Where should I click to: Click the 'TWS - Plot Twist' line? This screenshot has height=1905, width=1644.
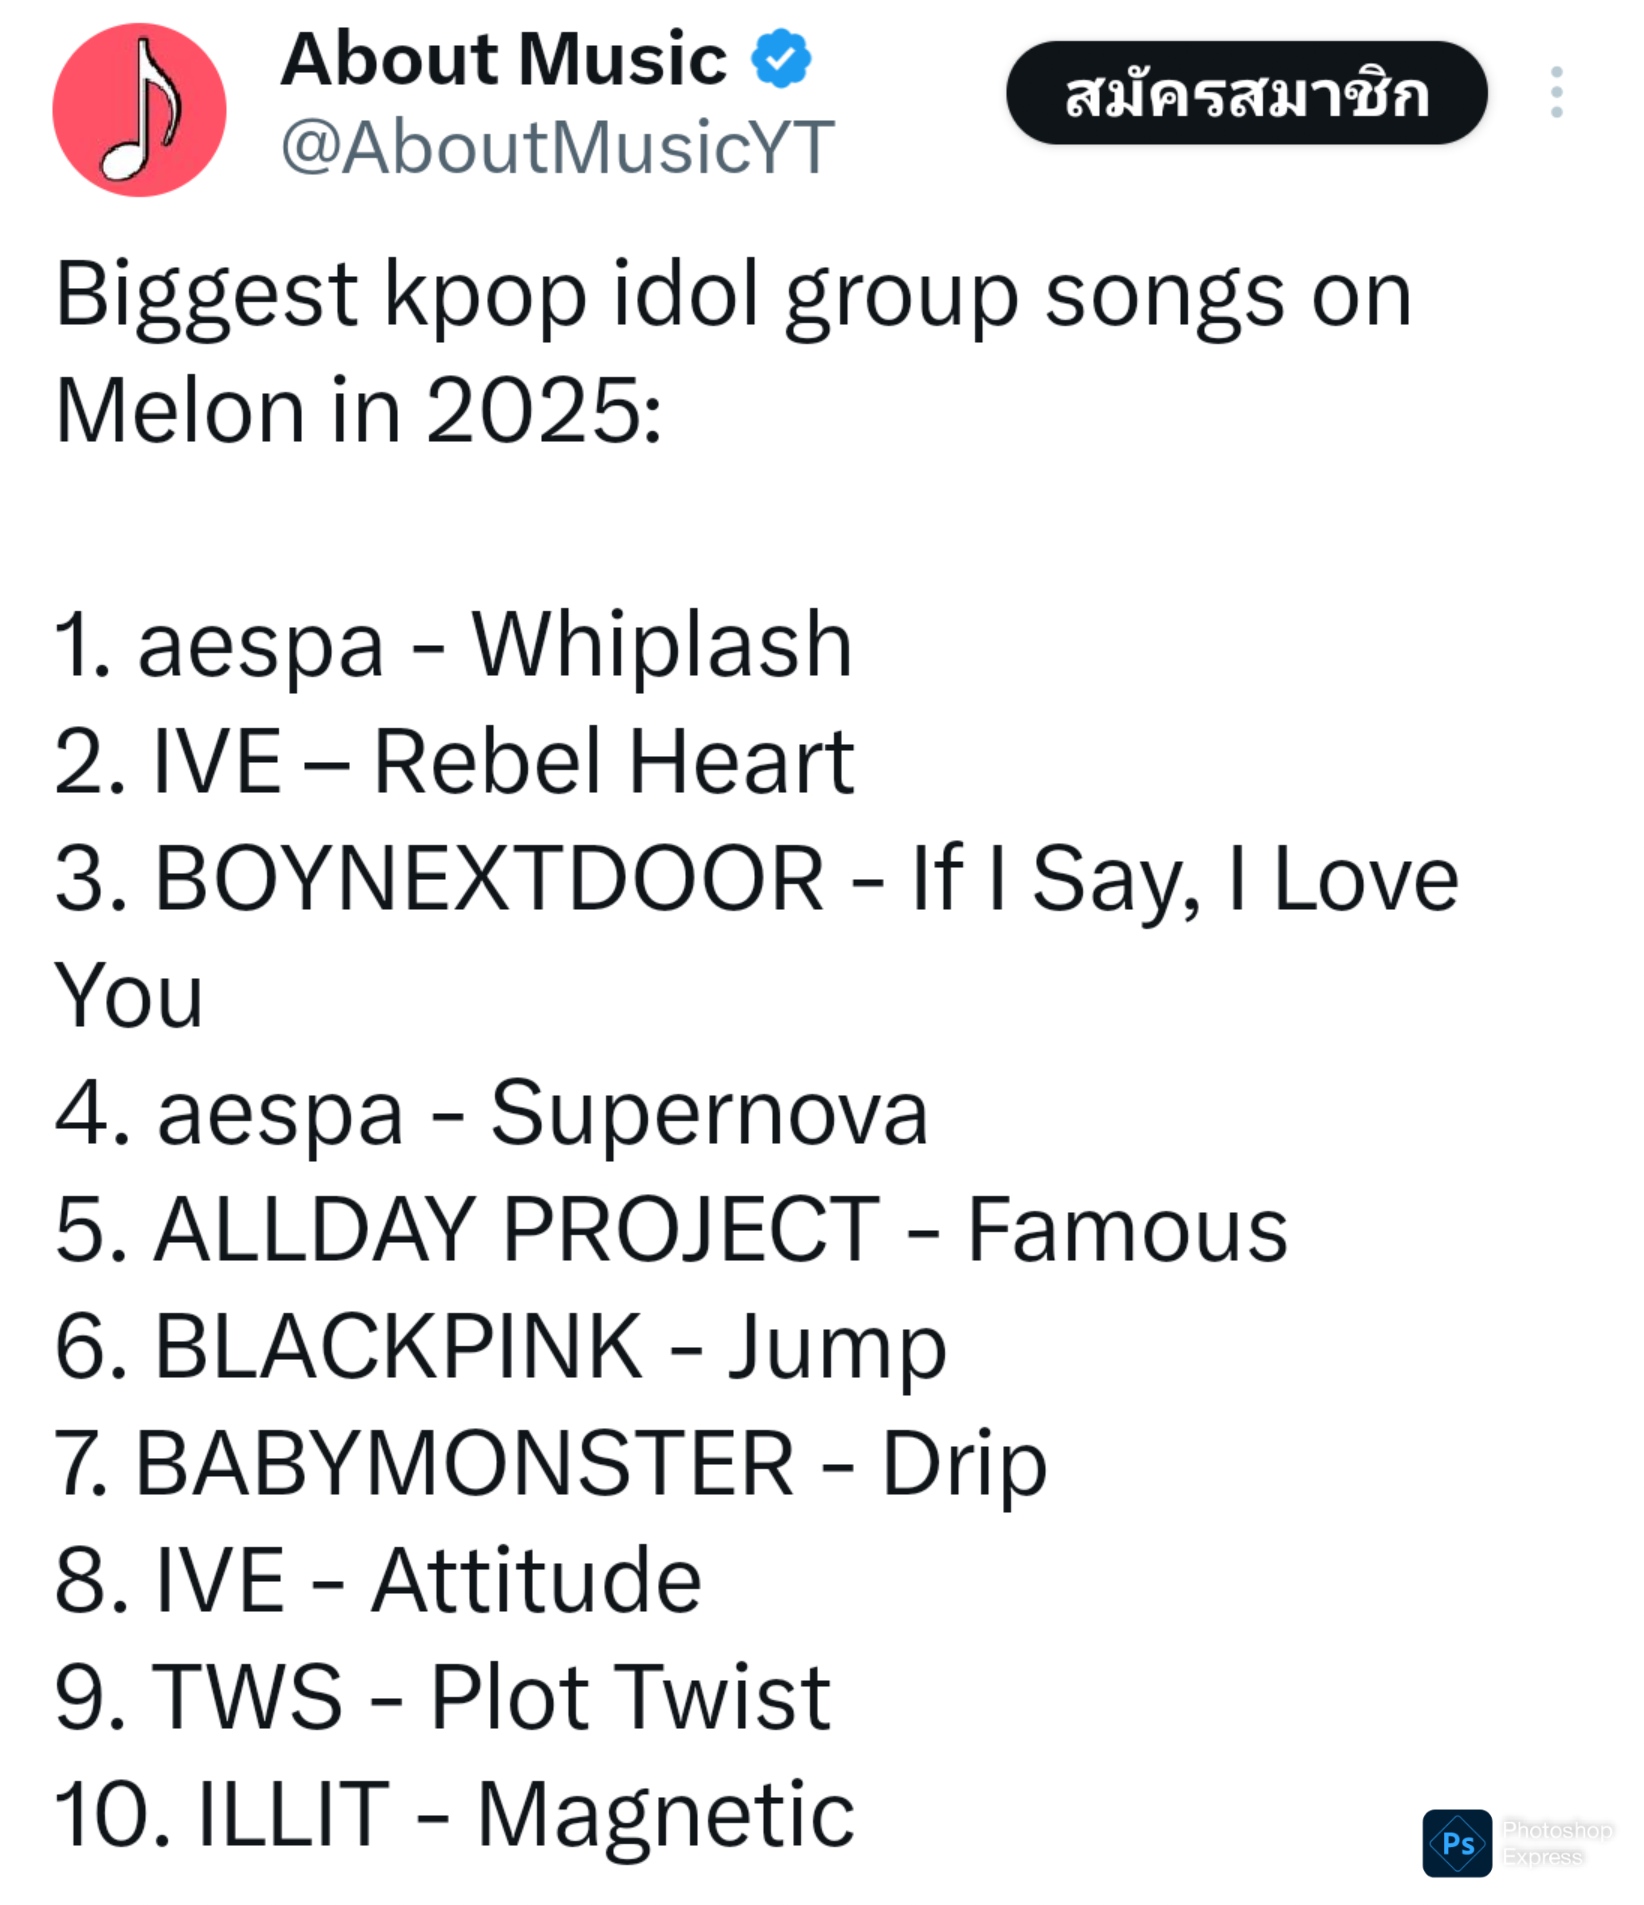pos(442,1698)
